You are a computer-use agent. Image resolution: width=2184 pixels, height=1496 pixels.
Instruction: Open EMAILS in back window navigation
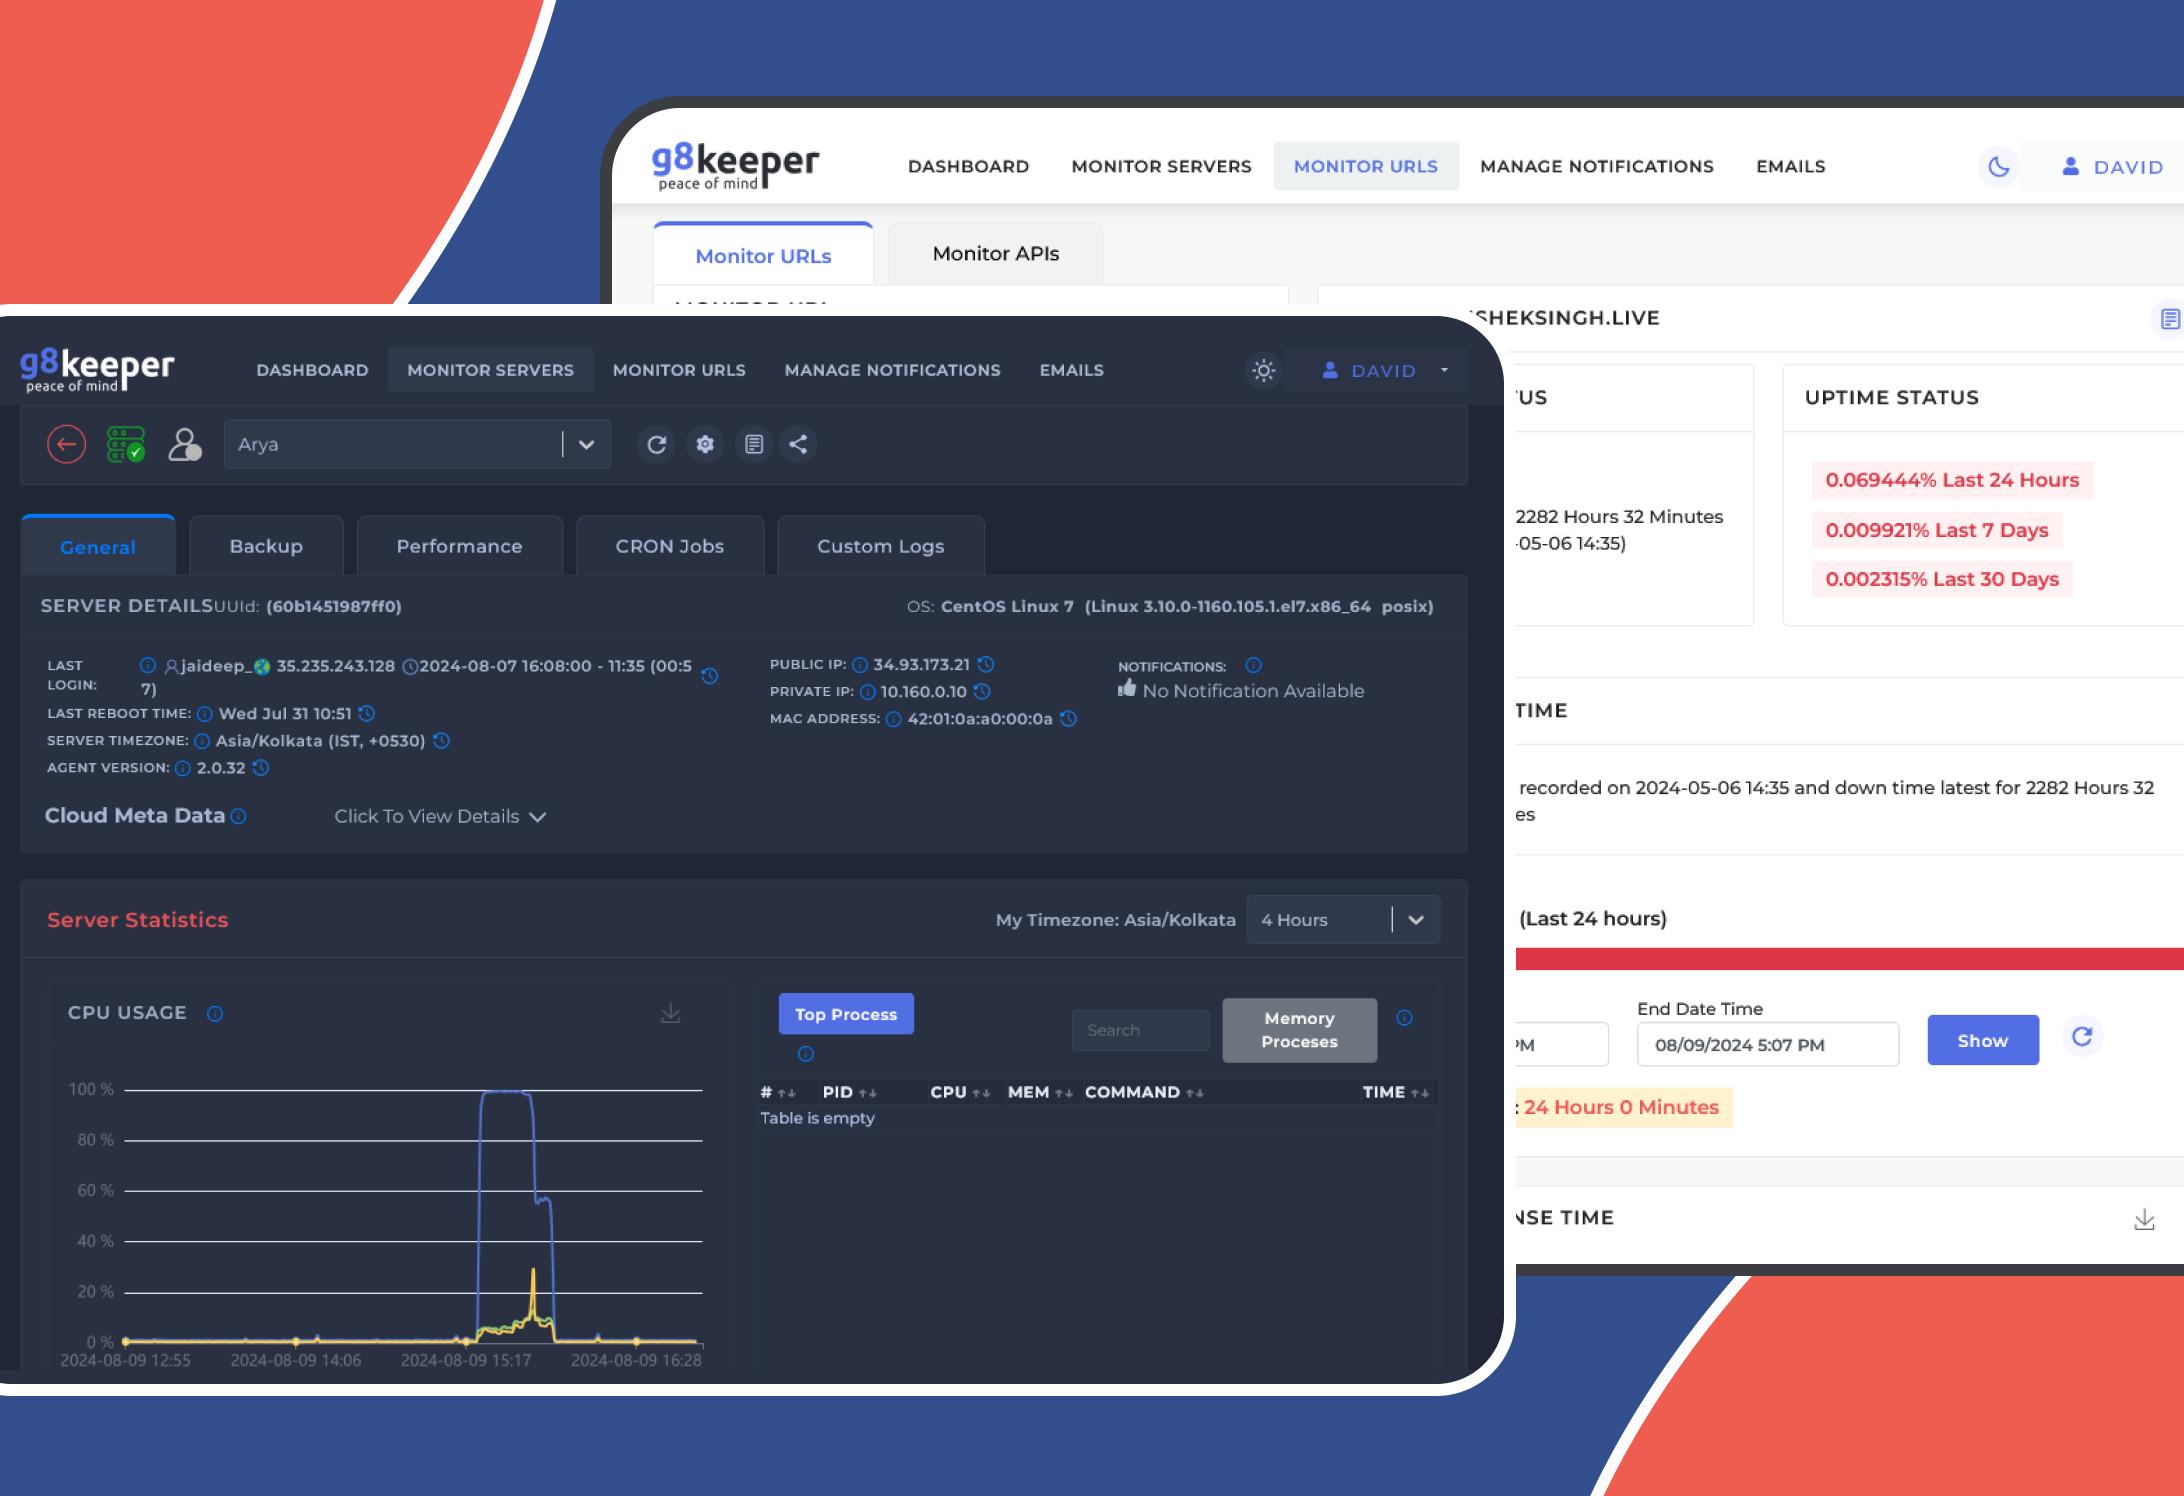1790,166
